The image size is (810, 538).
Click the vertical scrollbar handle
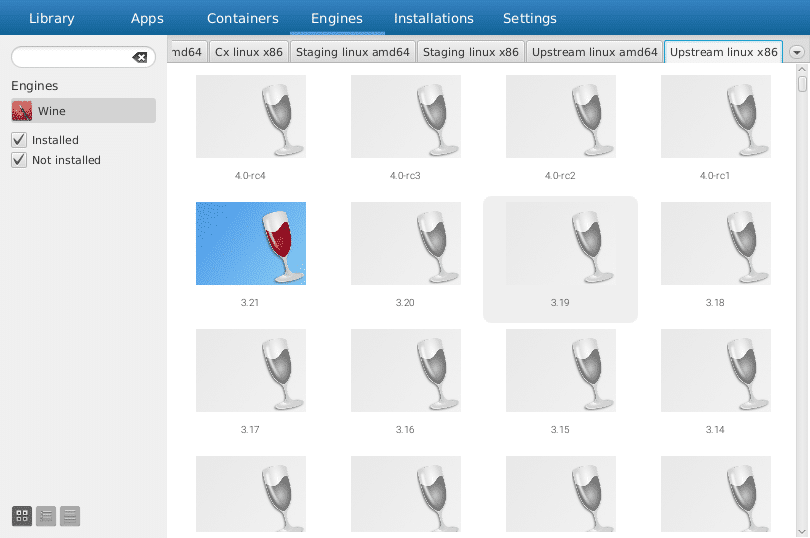coord(802,84)
